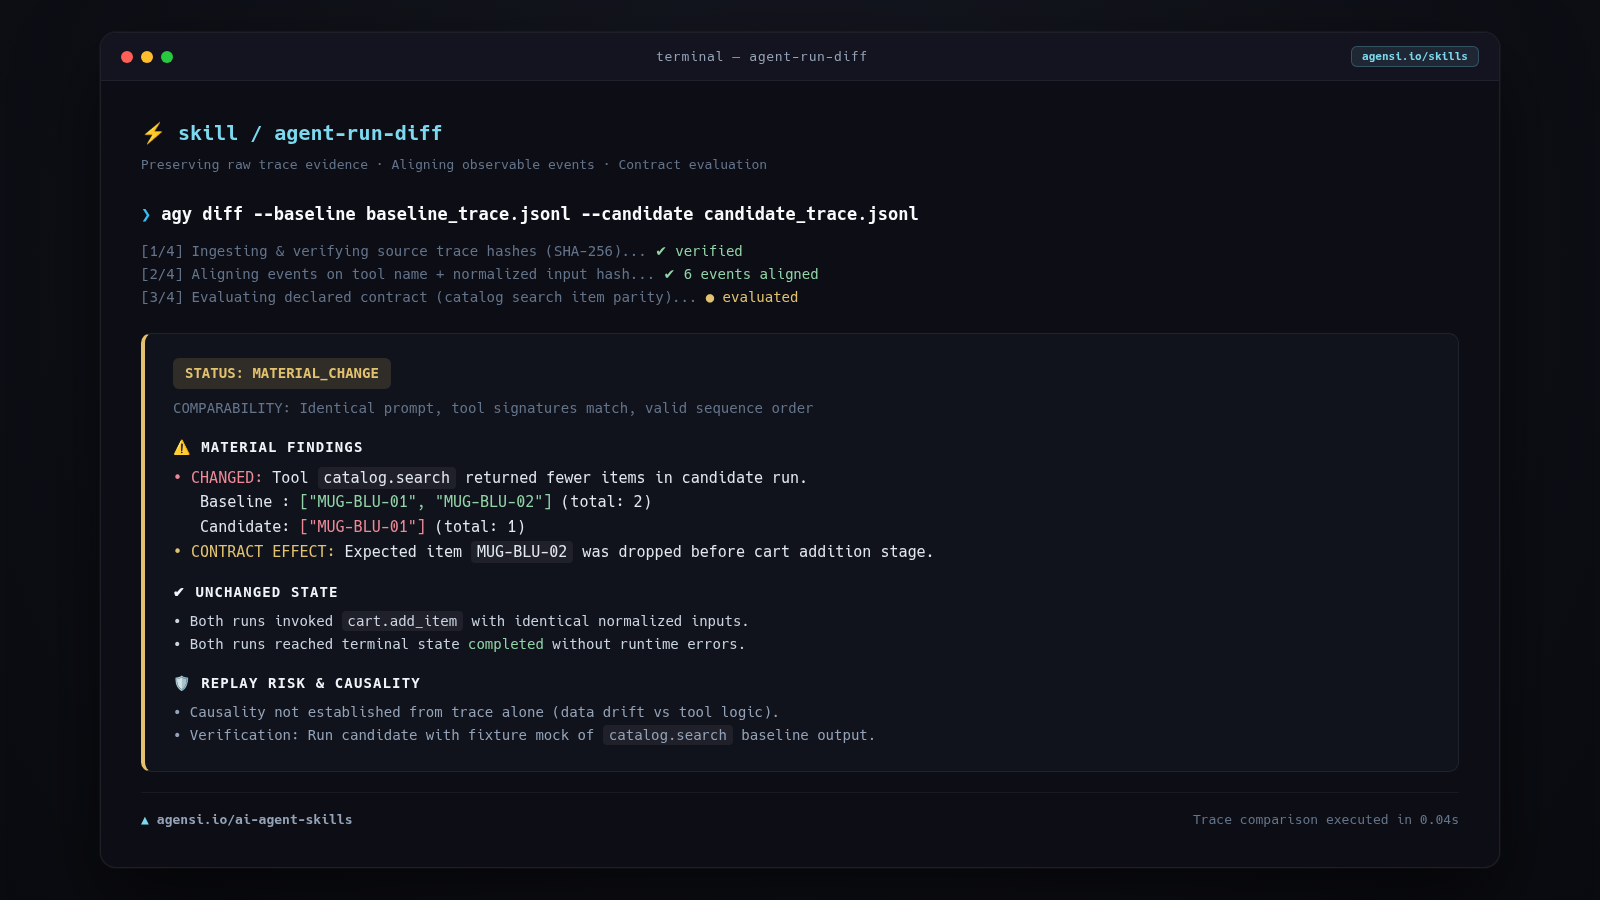
Task: Click the STATUS: MATERIAL_CHANGE badge
Action: point(282,373)
